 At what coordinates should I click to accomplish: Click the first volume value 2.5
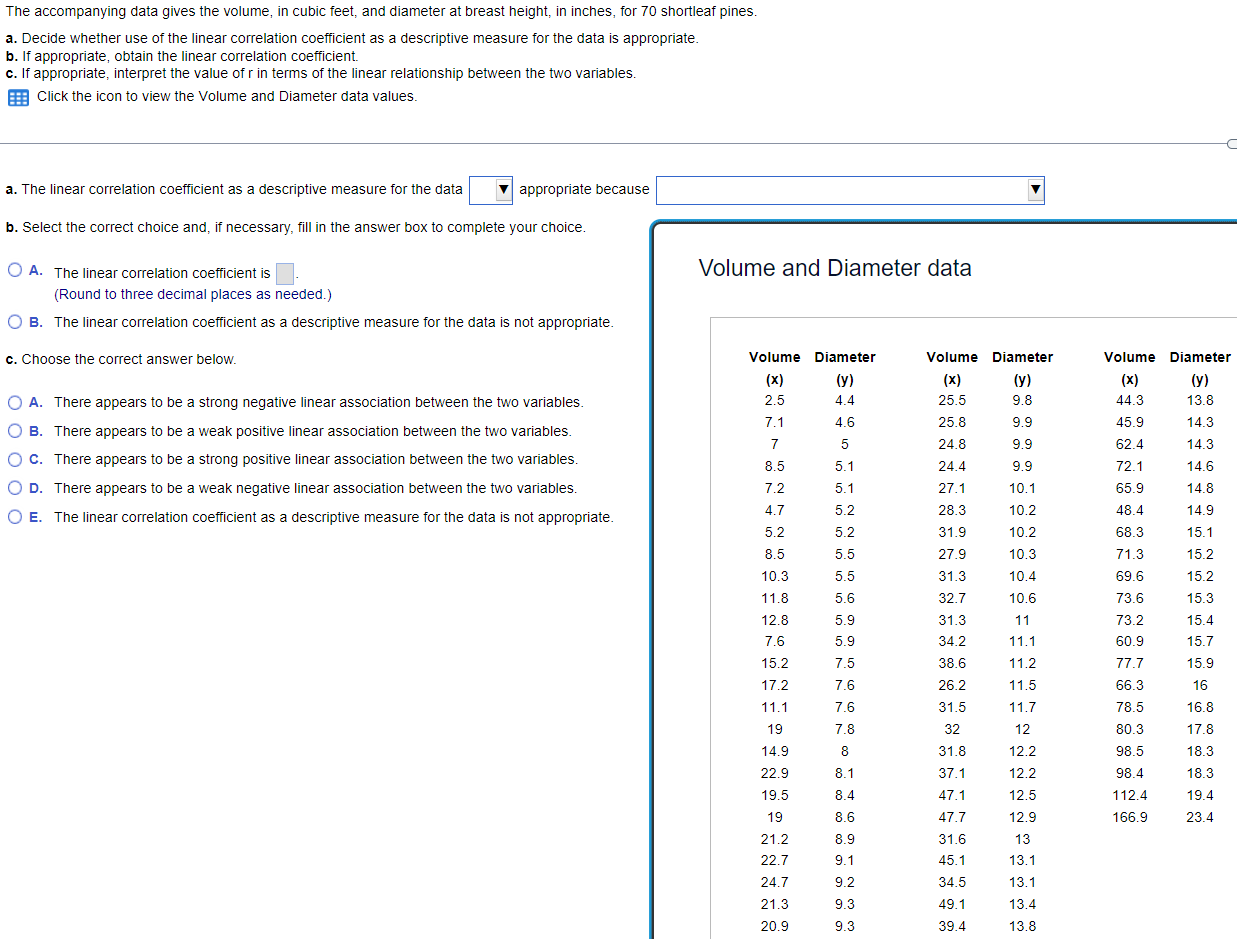[x=774, y=400]
